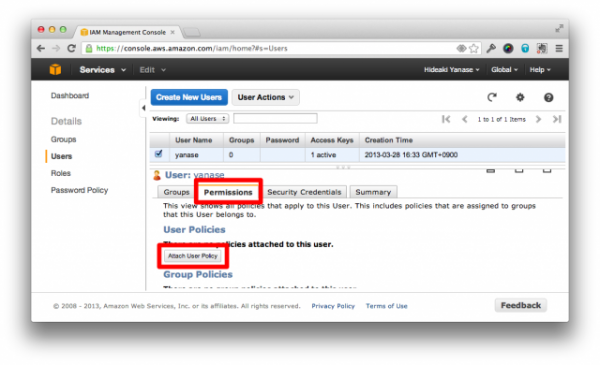Switch to the Permissions tab
This screenshot has width=600, height=365.
tap(228, 192)
